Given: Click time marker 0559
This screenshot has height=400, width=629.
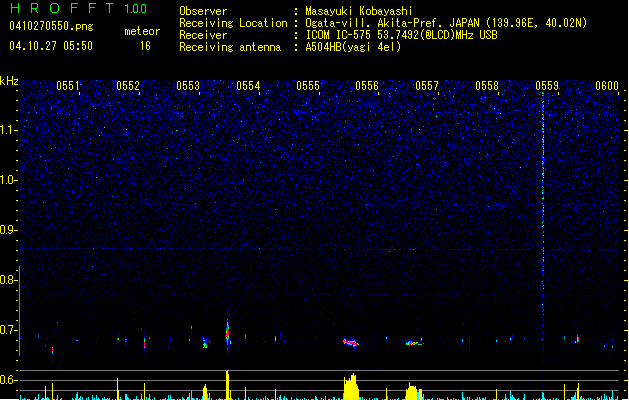Looking at the screenshot, I should pyautogui.click(x=547, y=86).
